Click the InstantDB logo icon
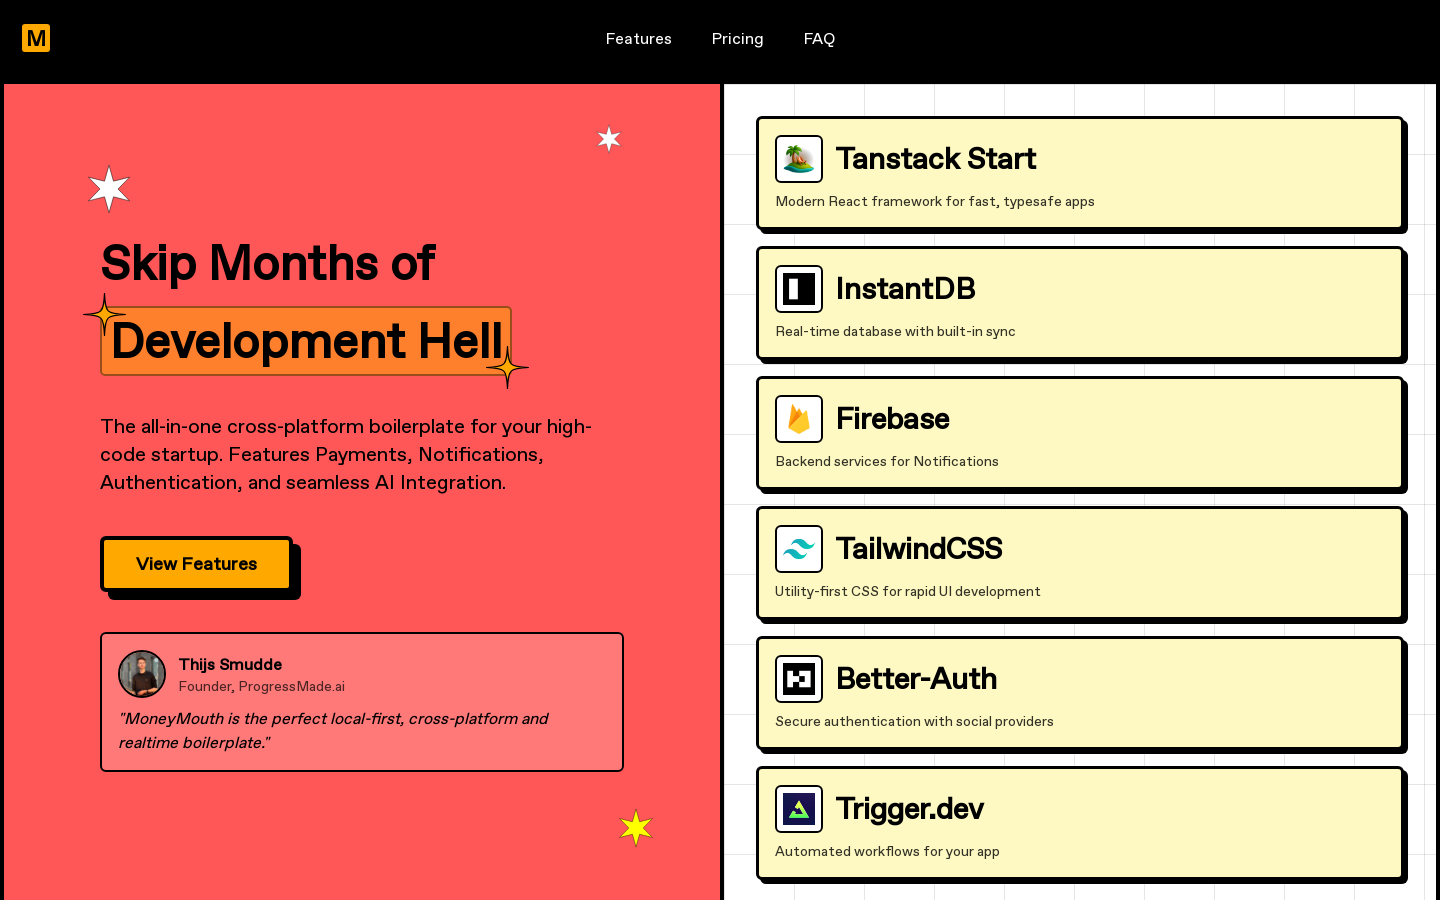This screenshot has width=1440, height=900. pyautogui.click(x=799, y=289)
